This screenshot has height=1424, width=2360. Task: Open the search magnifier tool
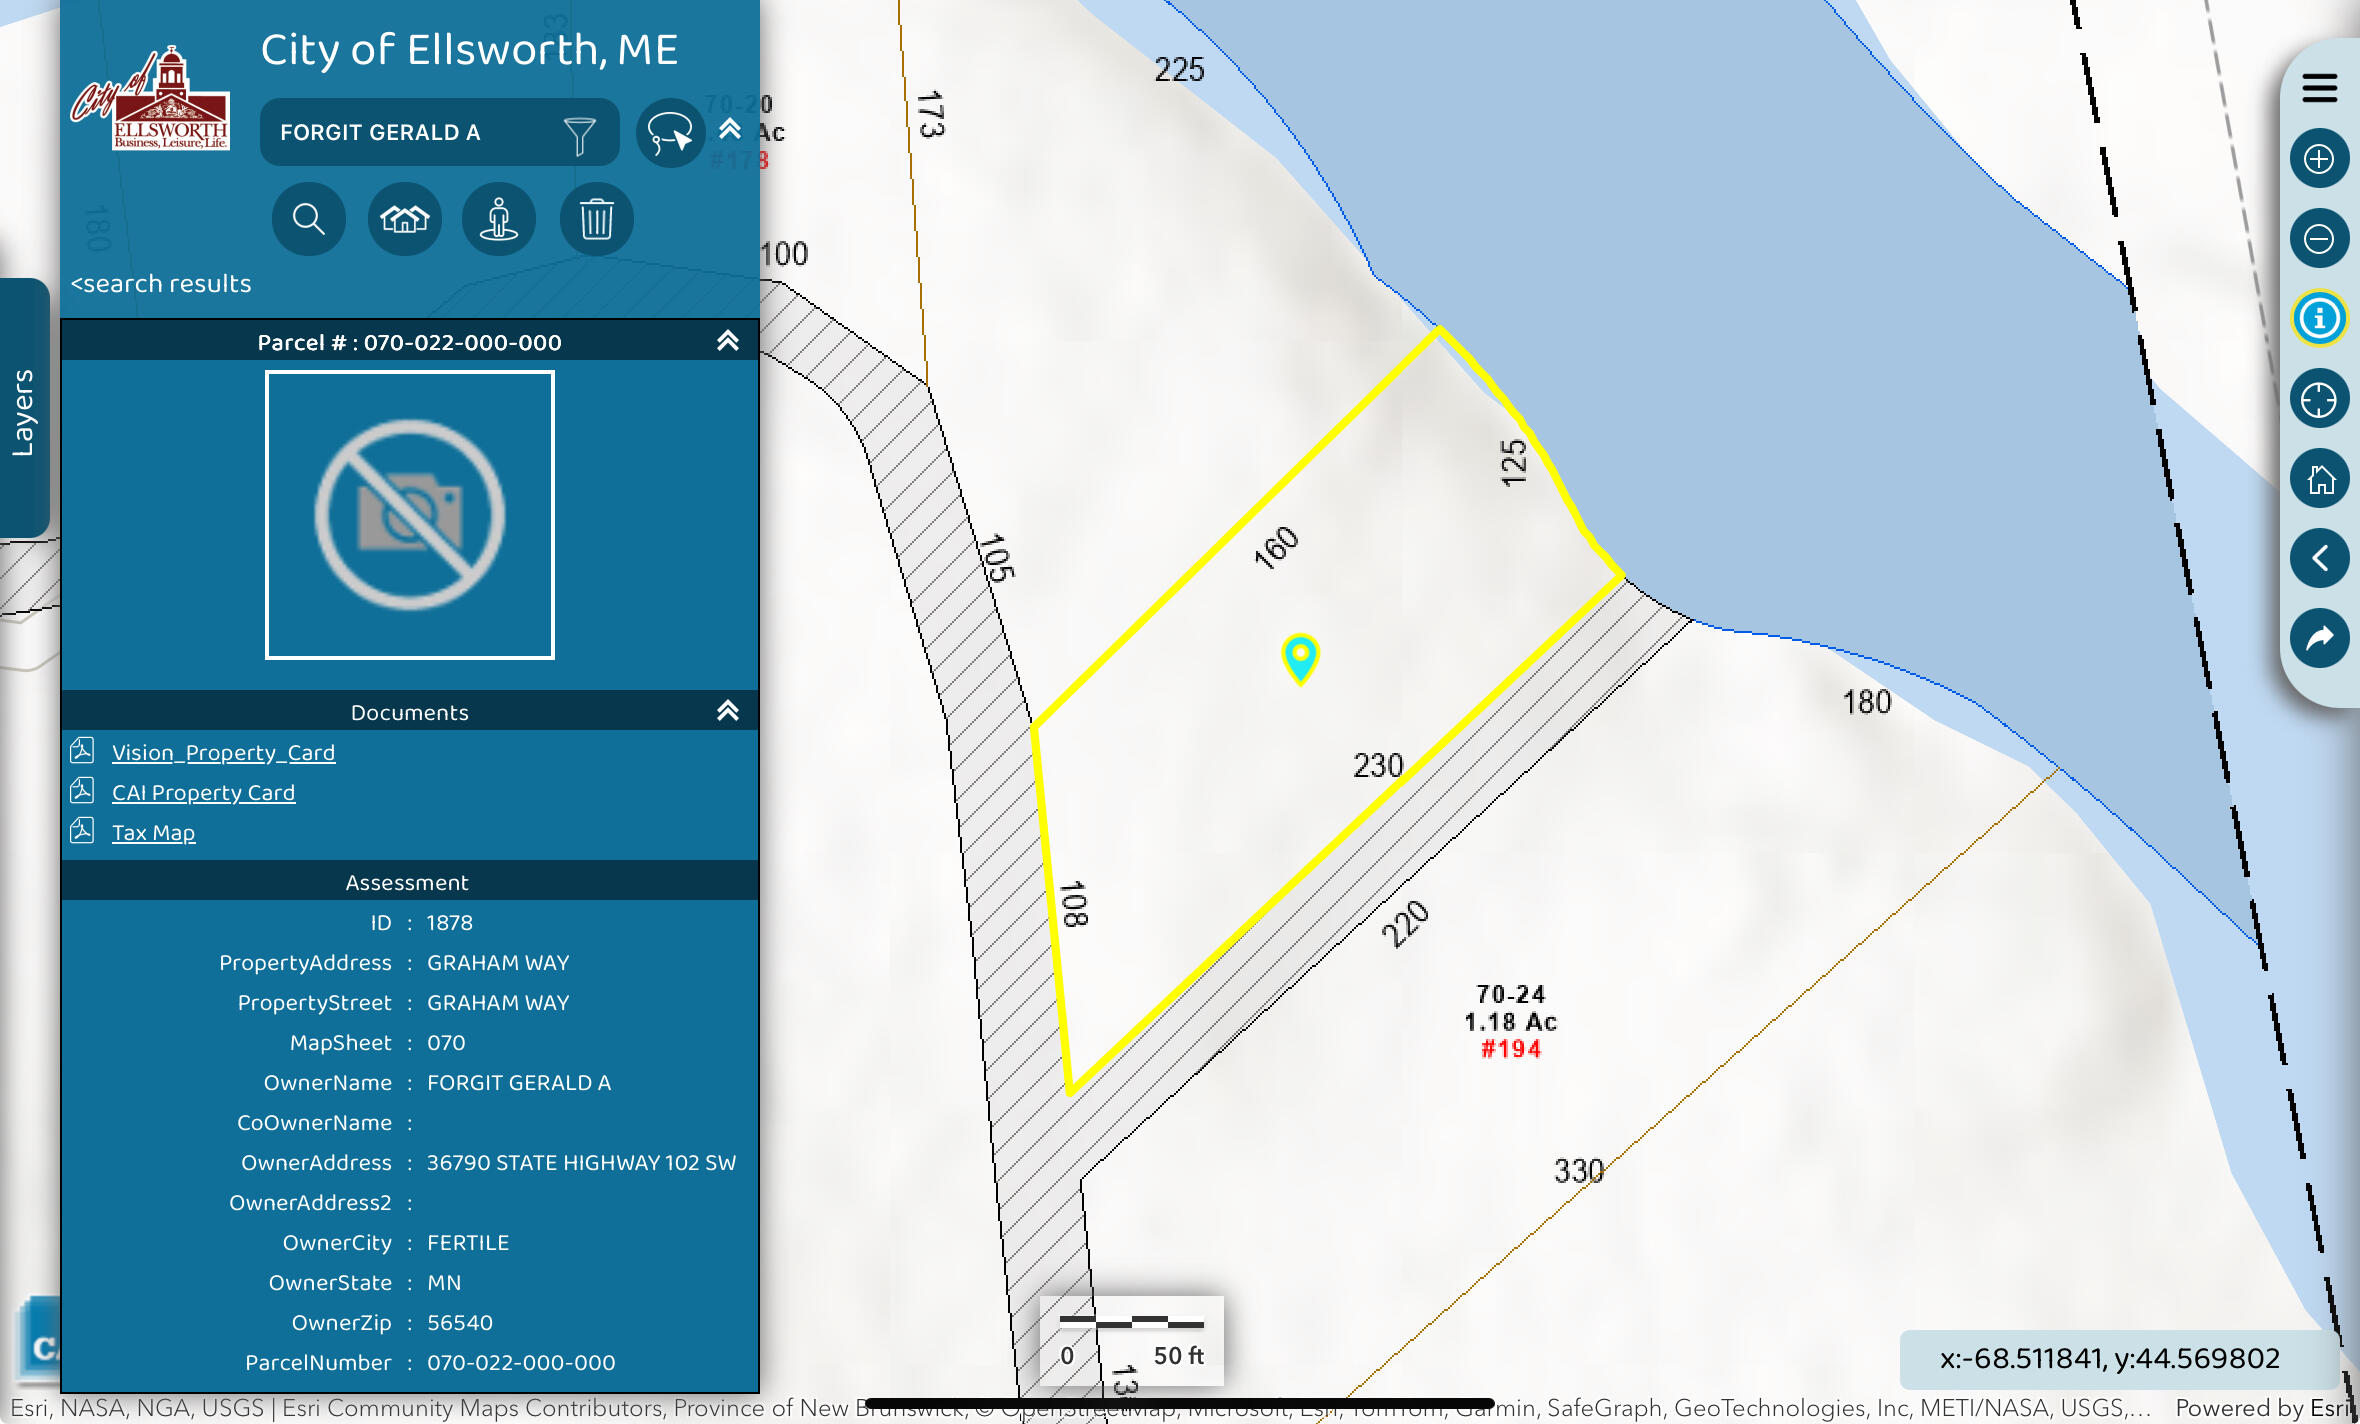pyautogui.click(x=309, y=219)
